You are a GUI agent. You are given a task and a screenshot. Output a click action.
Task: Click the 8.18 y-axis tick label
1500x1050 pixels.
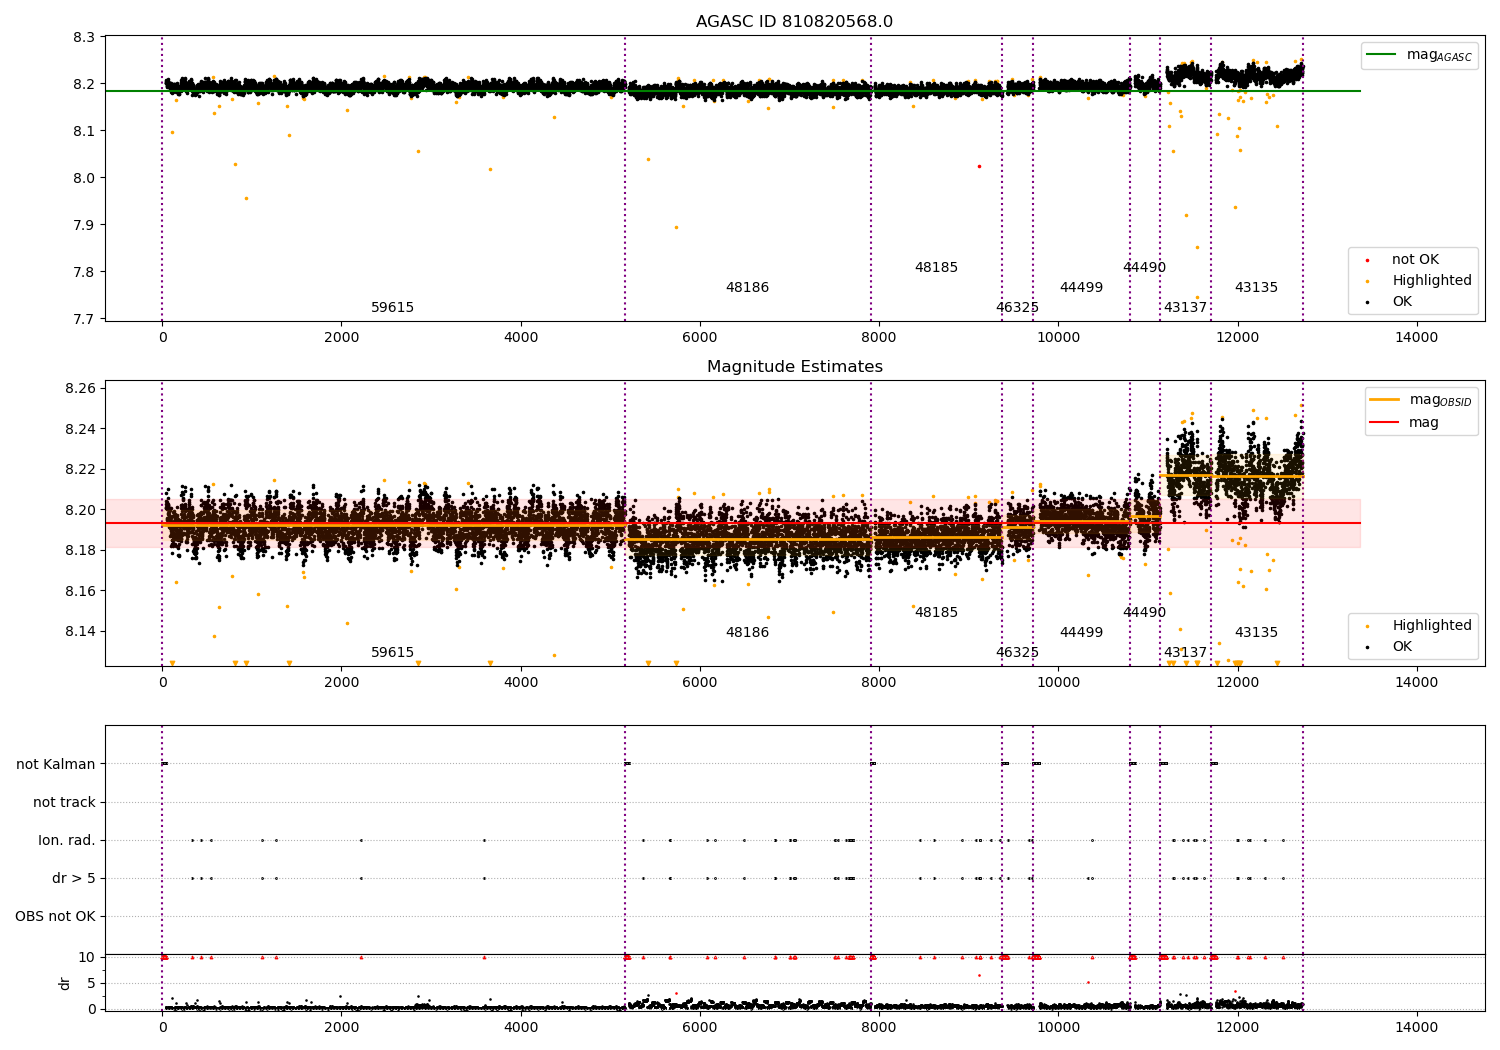pyautogui.click(x=81, y=550)
